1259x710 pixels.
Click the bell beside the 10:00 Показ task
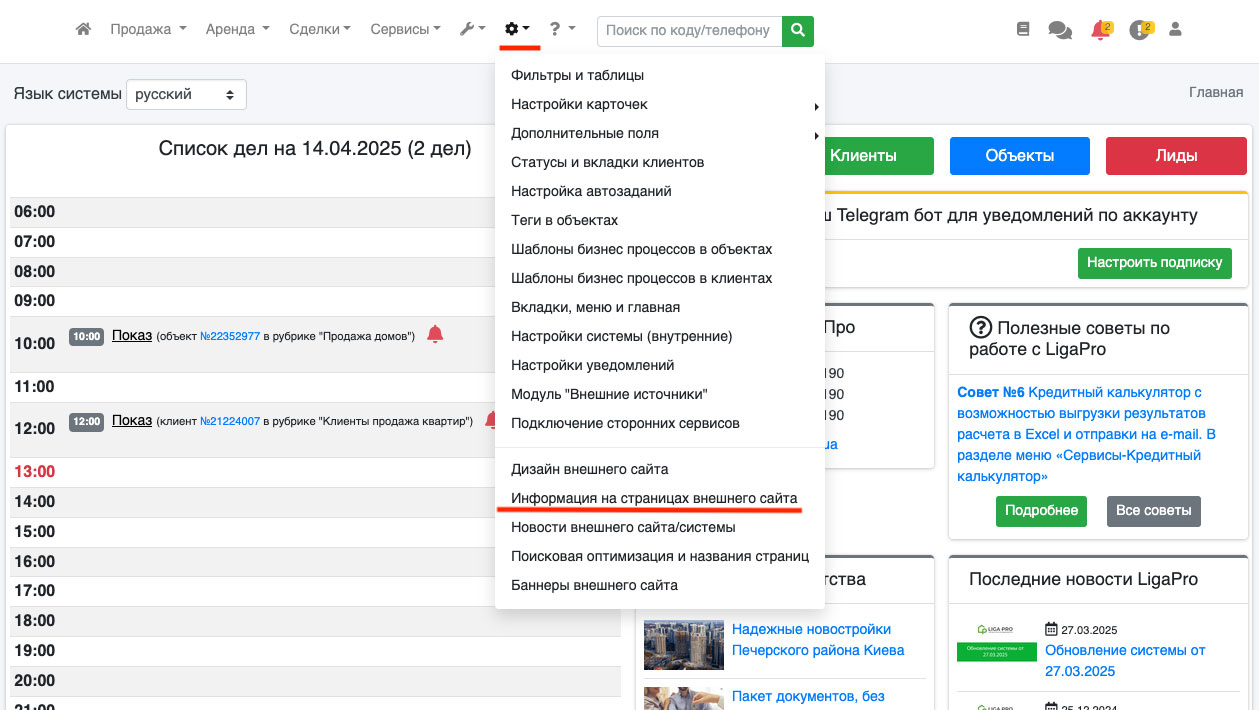pos(435,334)
